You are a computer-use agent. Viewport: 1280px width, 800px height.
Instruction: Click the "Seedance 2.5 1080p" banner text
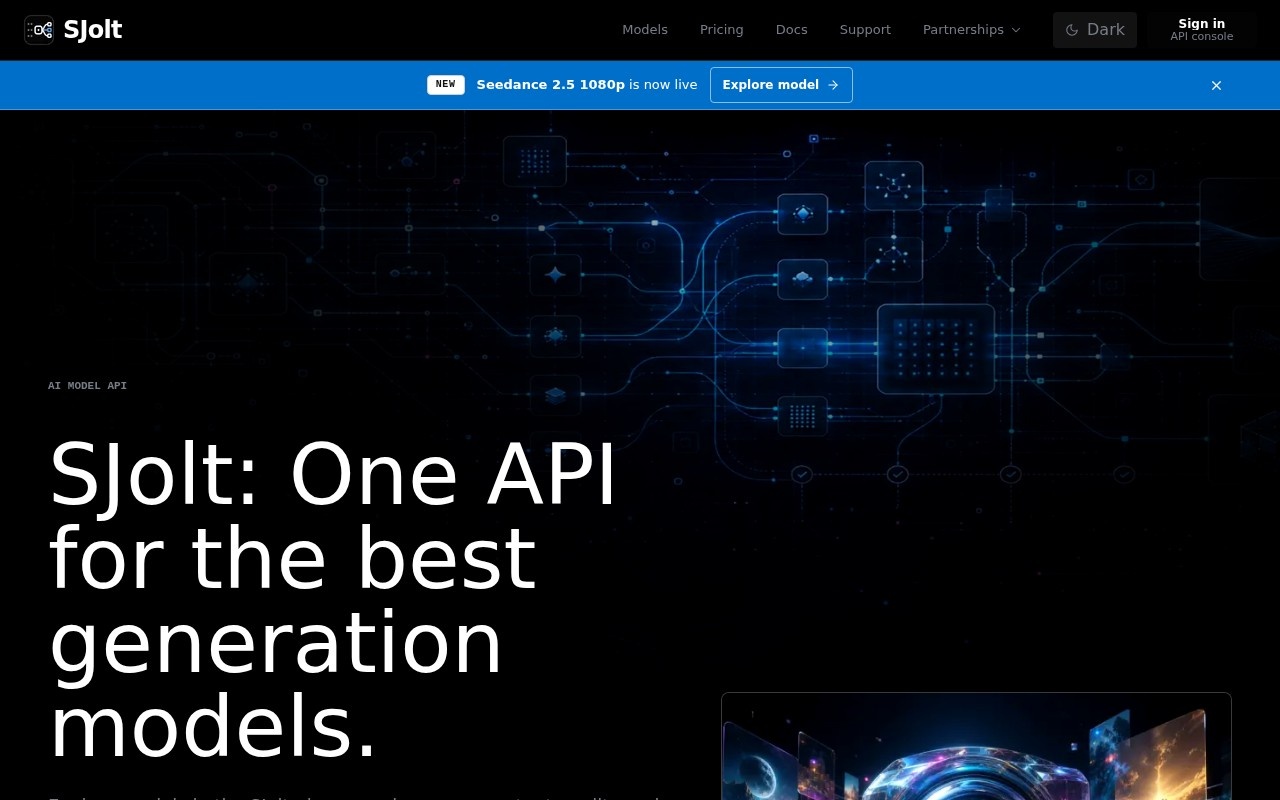(551, 85)
